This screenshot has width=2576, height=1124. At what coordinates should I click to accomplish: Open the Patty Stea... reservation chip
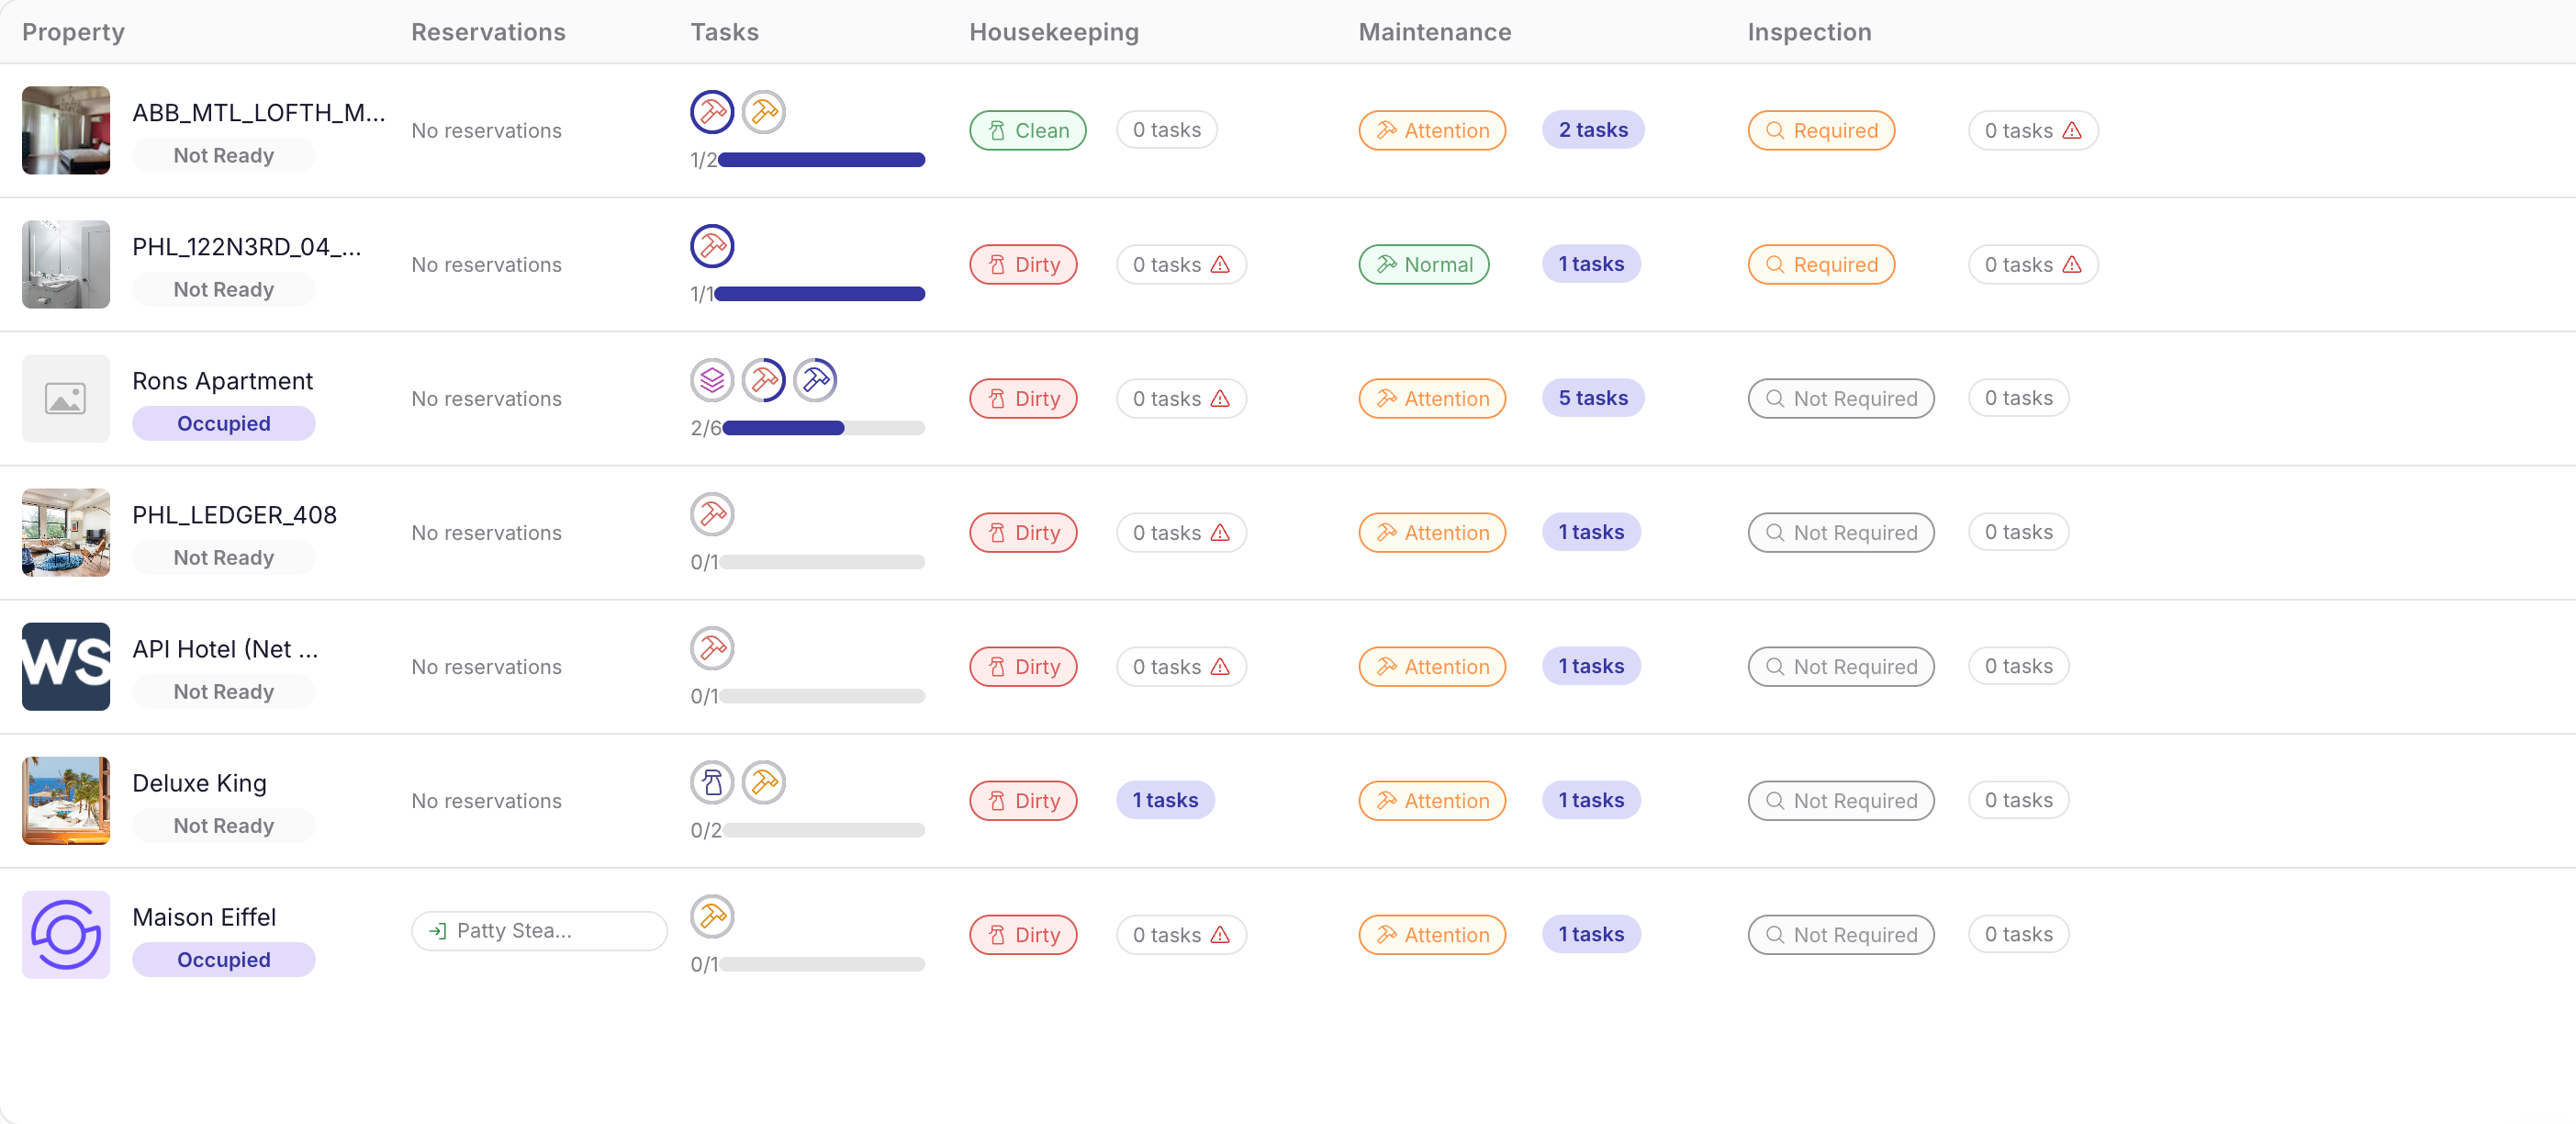click(539, 931)
